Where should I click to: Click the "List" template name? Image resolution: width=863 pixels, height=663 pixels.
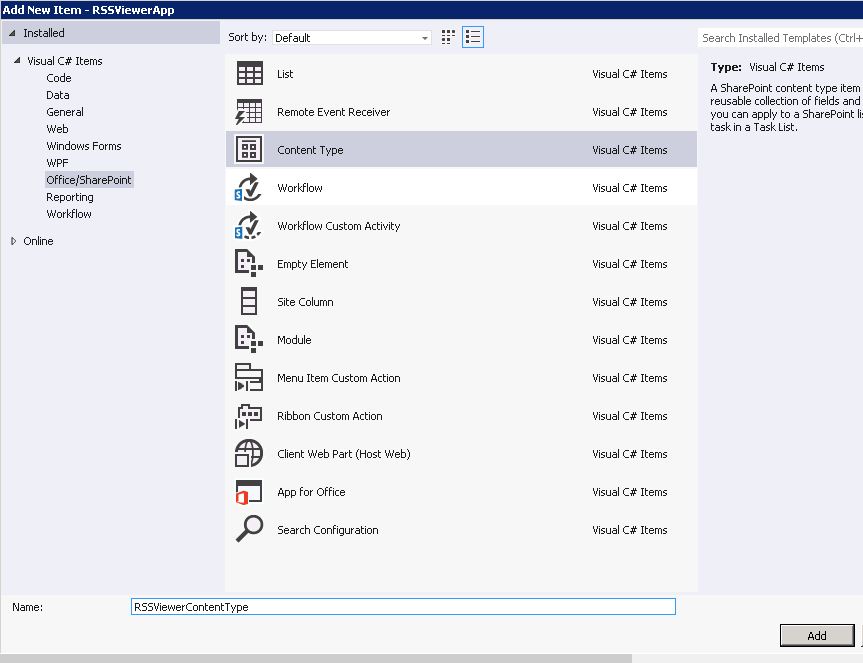285,74
